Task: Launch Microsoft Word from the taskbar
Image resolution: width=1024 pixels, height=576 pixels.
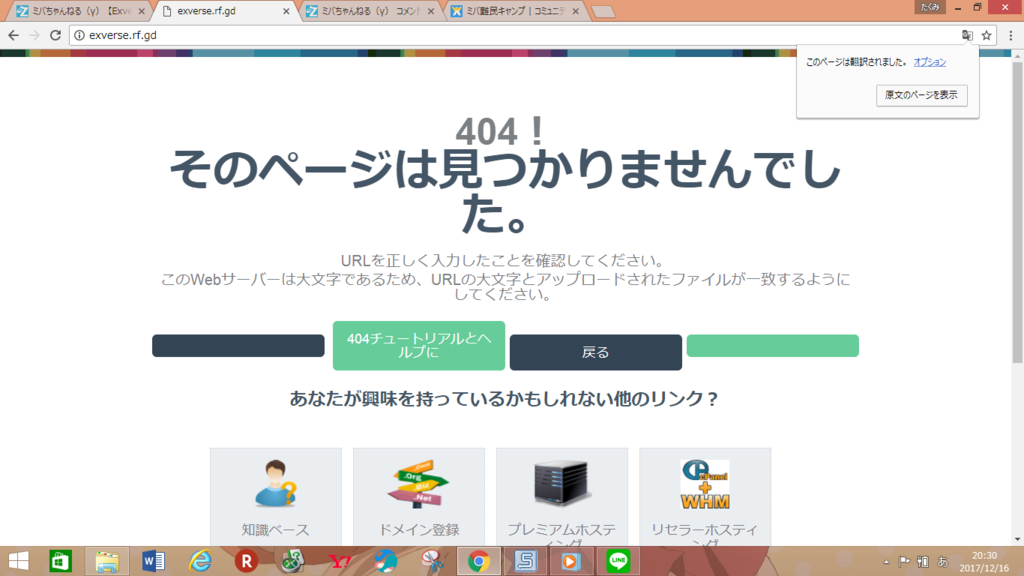Action: (153, 561)
